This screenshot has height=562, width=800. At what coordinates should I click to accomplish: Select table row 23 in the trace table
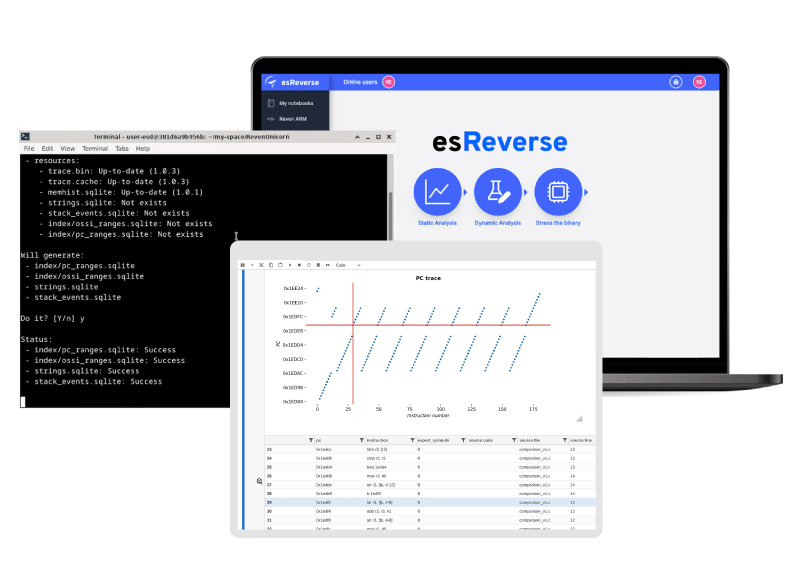point(430,449)
